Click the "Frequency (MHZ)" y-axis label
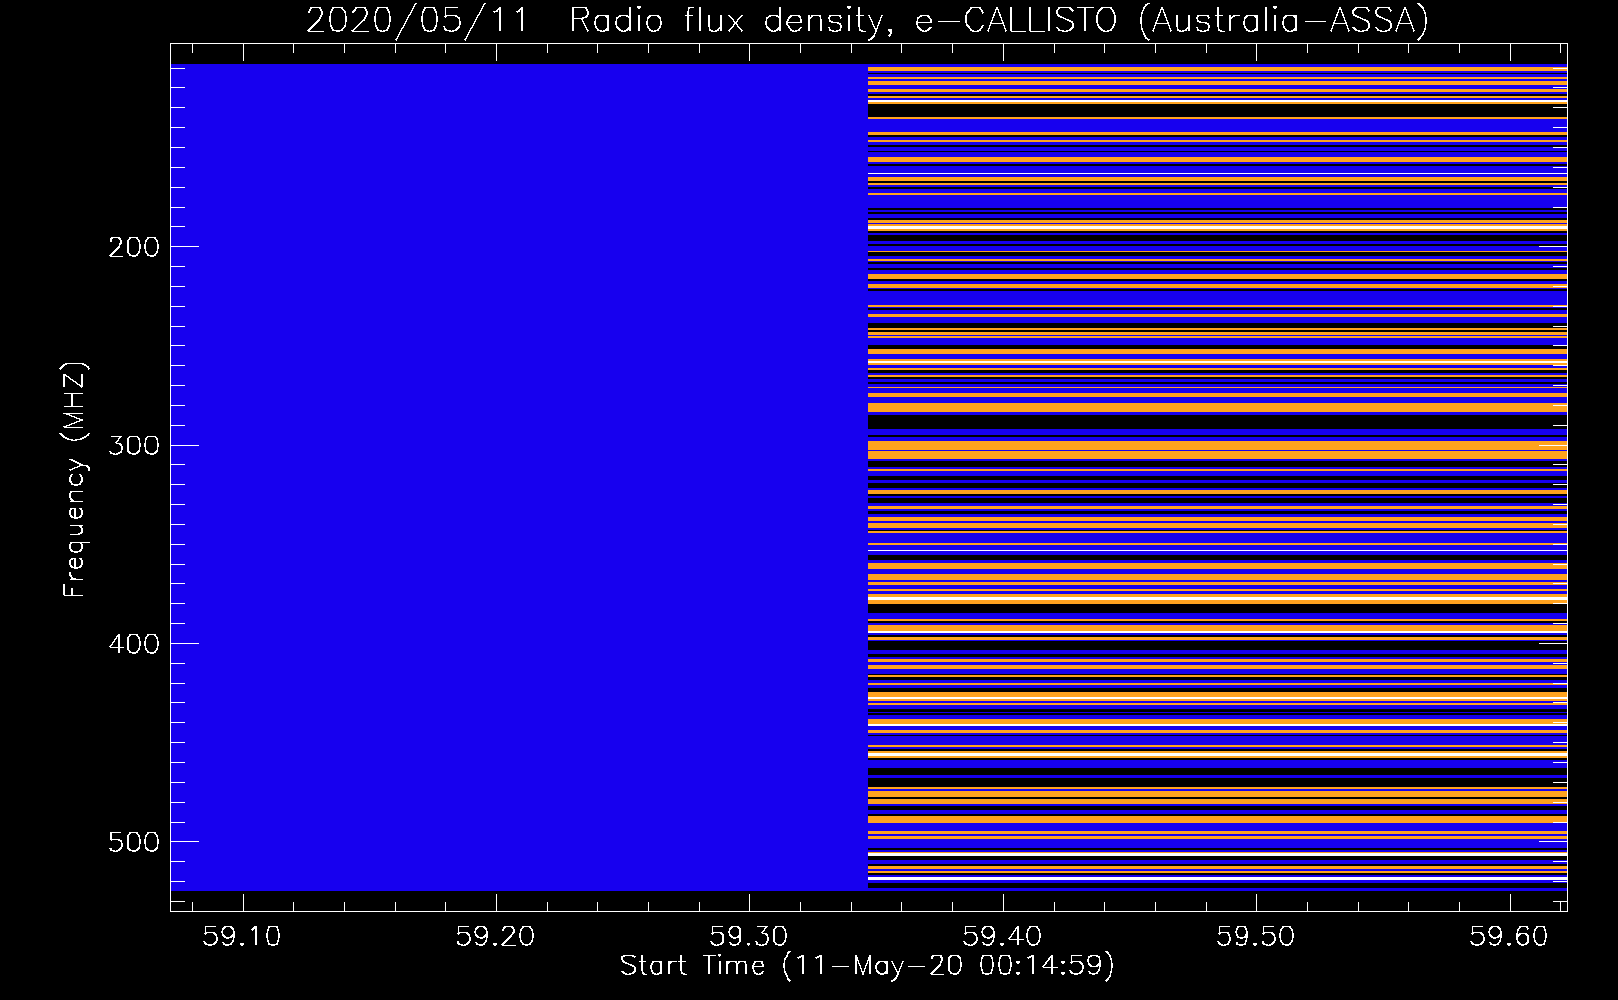Screen dimensions: 1618x1000 76,479
